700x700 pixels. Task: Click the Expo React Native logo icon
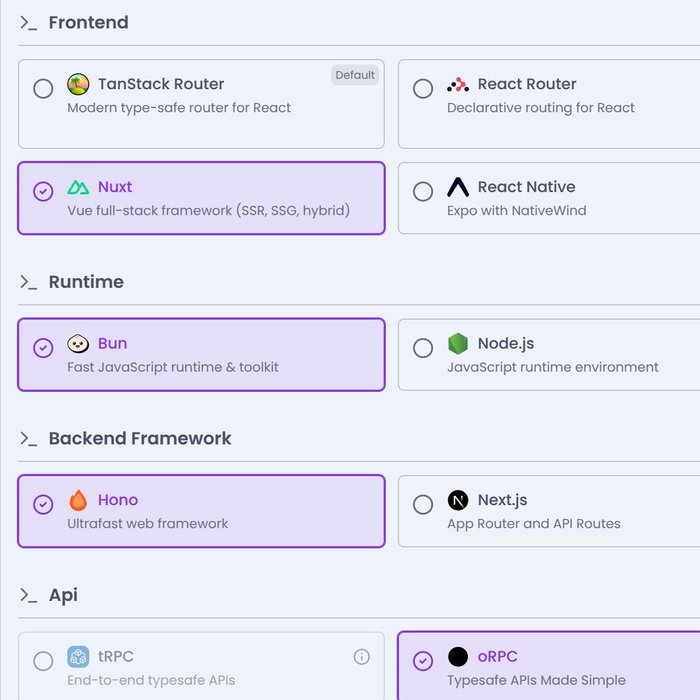(x=458, y=187)
